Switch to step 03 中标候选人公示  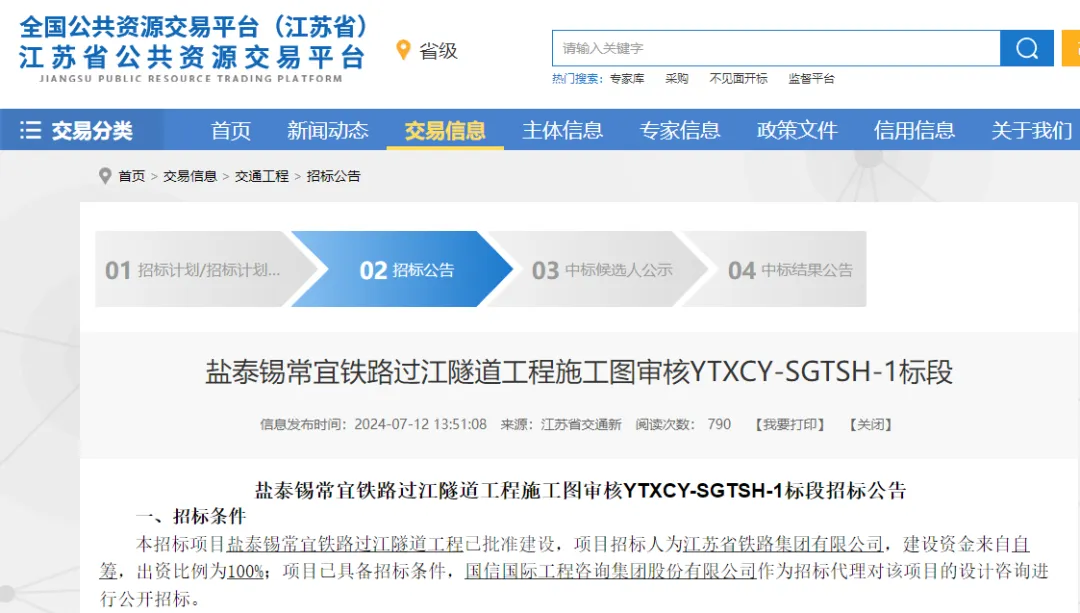pos(602,270)
